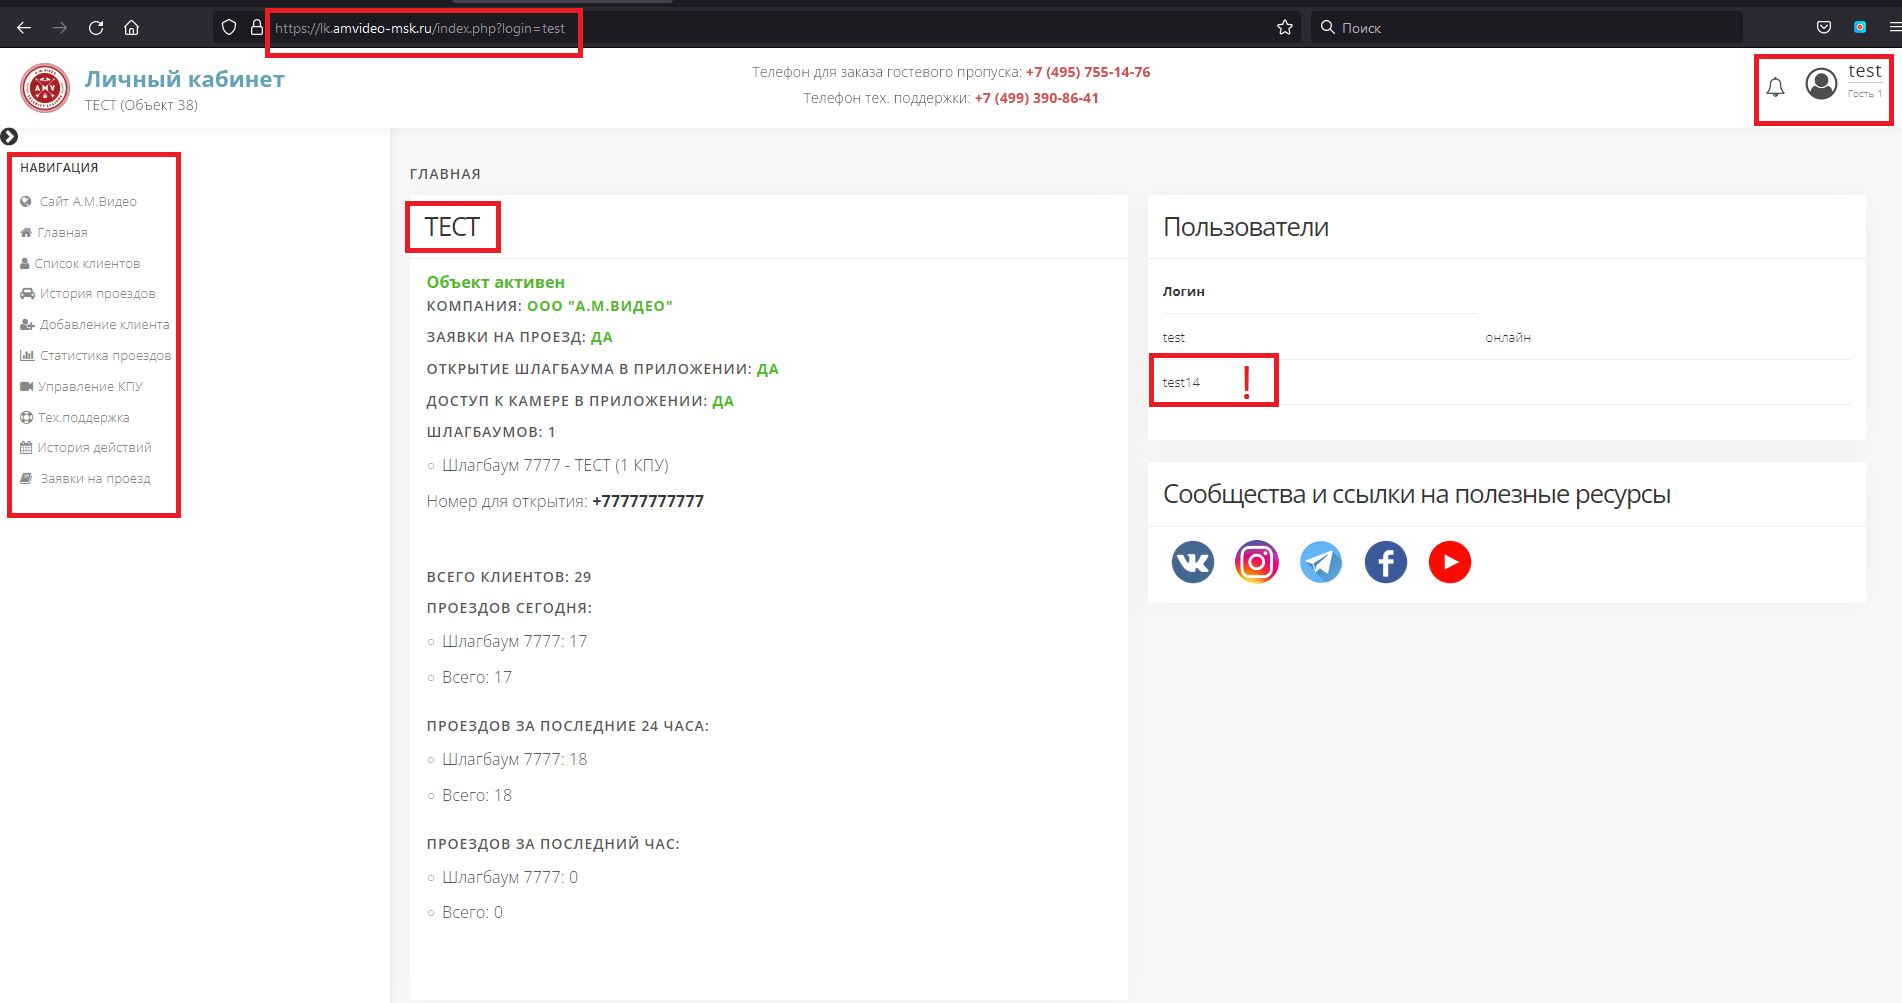The width and height of the screenshot is (1902, 1003).
Task: Select user test14 in Пользователи list
Action: pyautogui.click(x=1181, y=383)
